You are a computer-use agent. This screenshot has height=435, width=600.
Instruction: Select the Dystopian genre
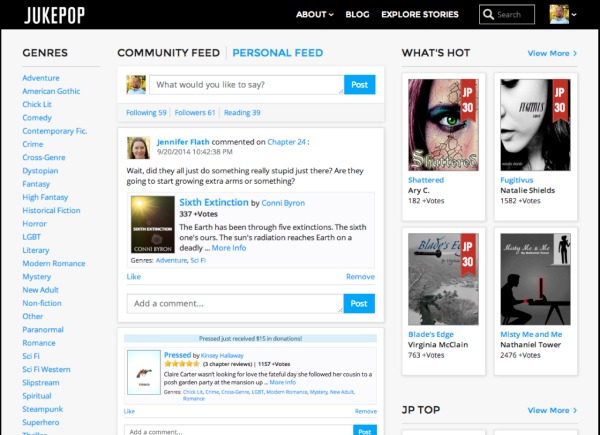tap(40, 171)
